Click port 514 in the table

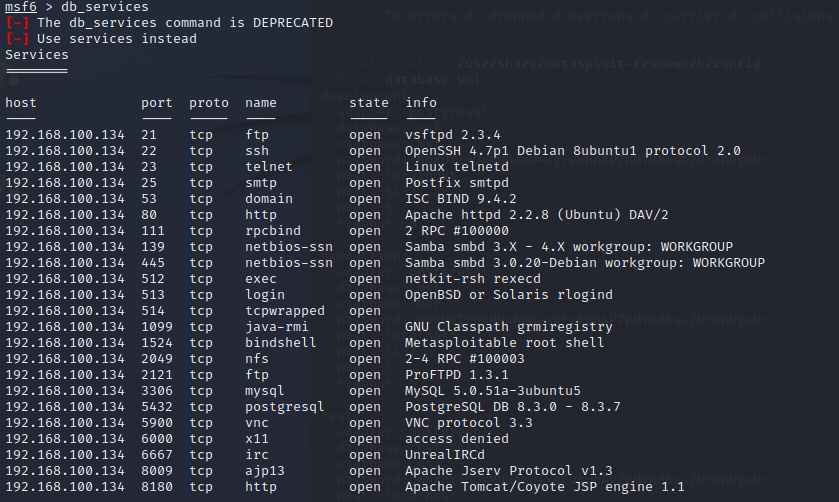[x=153, y=311]
